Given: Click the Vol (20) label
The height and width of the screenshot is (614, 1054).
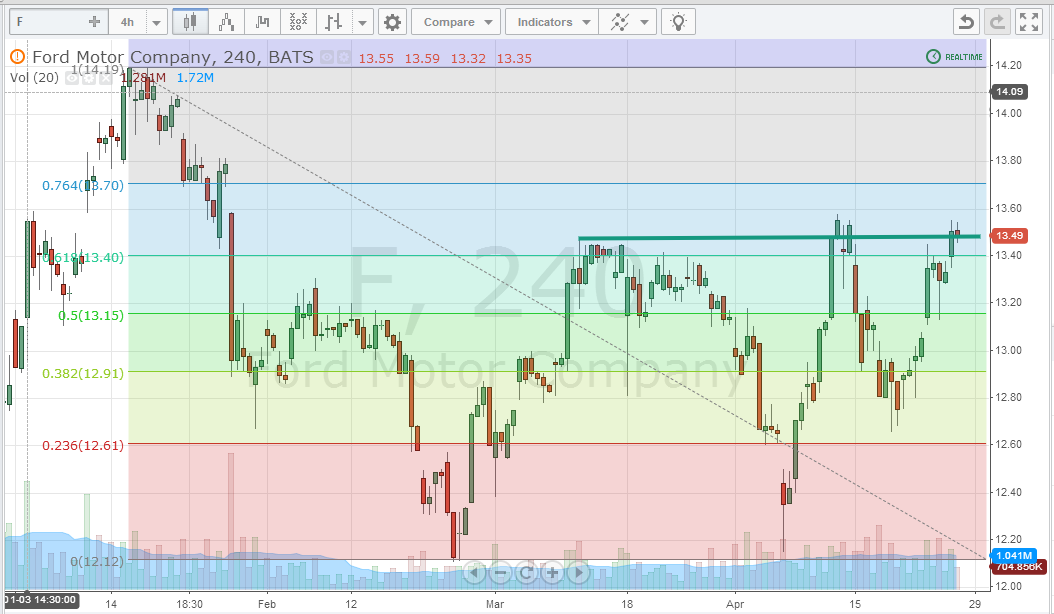Looking at the screenshot, I should pyautogui.click(x=34, y=78).
